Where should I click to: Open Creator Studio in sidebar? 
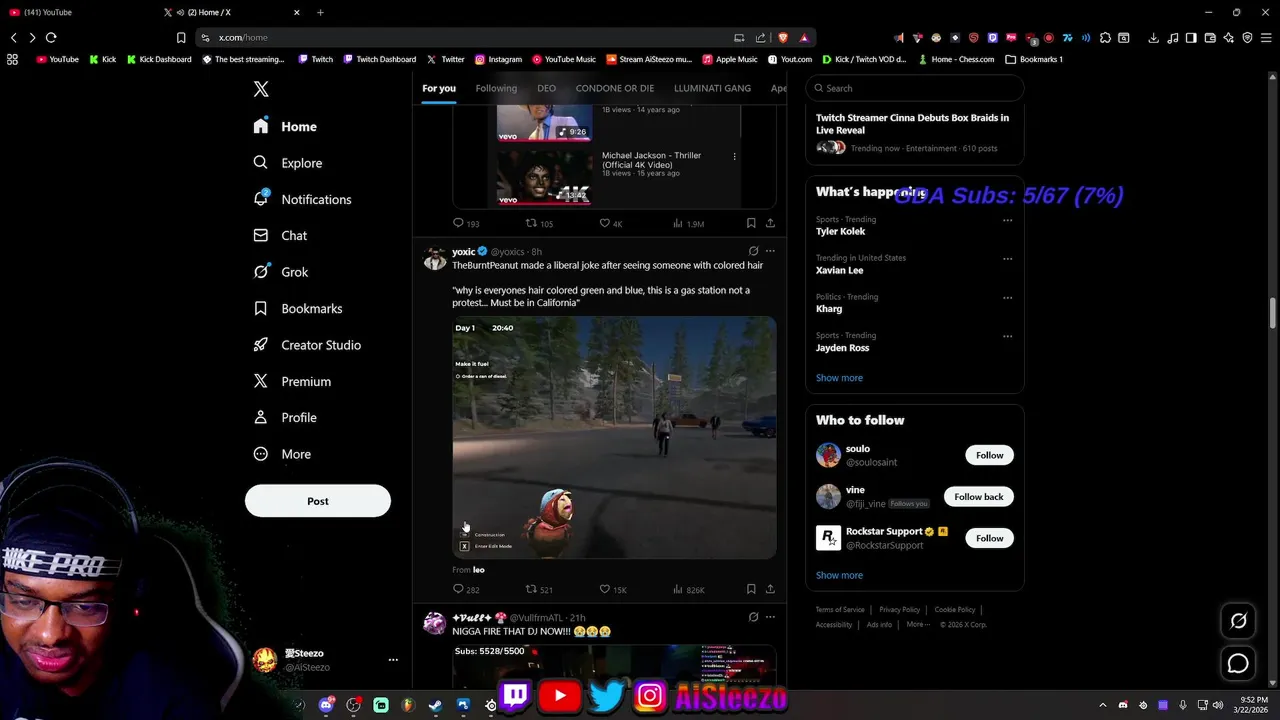click(x=307, y=345)
